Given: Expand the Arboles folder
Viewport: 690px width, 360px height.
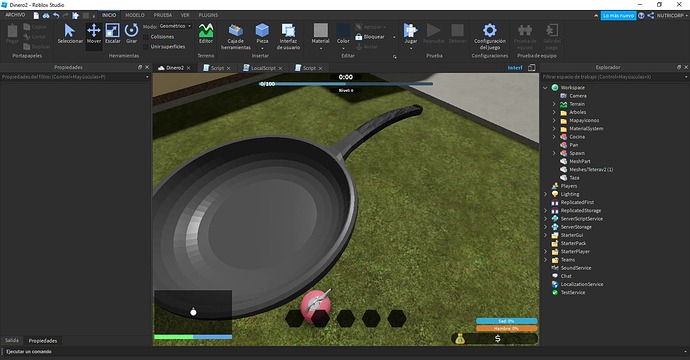Looking at the screenshot, I should coord(554,112).
